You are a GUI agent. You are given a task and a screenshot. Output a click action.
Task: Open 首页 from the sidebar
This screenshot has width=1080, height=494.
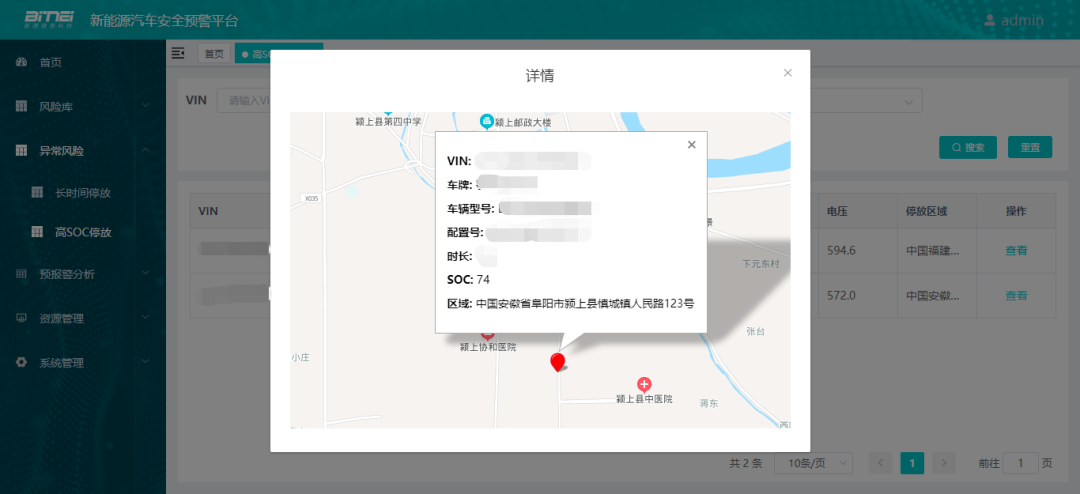point(50,62)
